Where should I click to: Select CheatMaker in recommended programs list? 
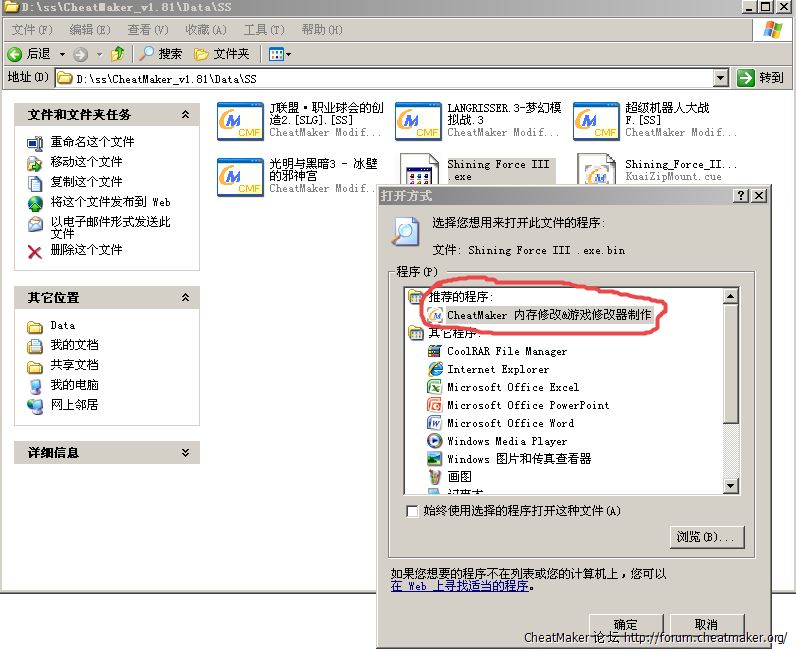click(x=548, y=315)
